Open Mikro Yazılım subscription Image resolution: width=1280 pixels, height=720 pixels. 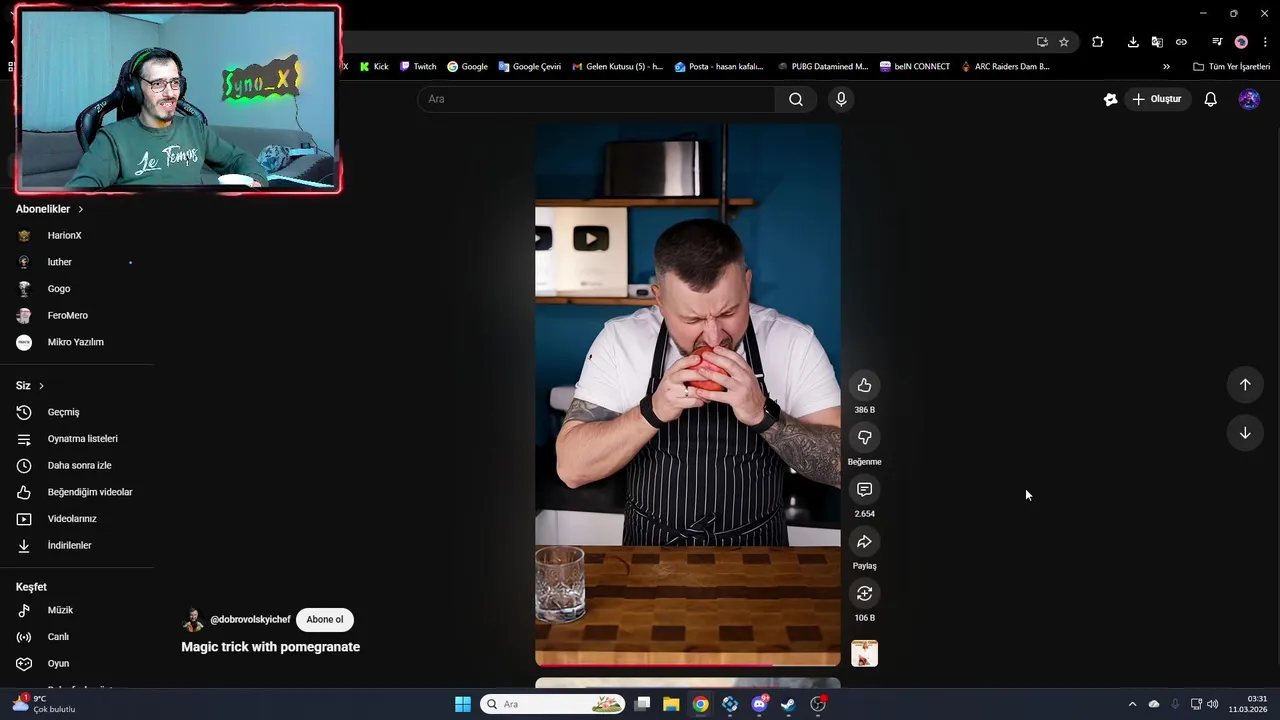[77, 342]
